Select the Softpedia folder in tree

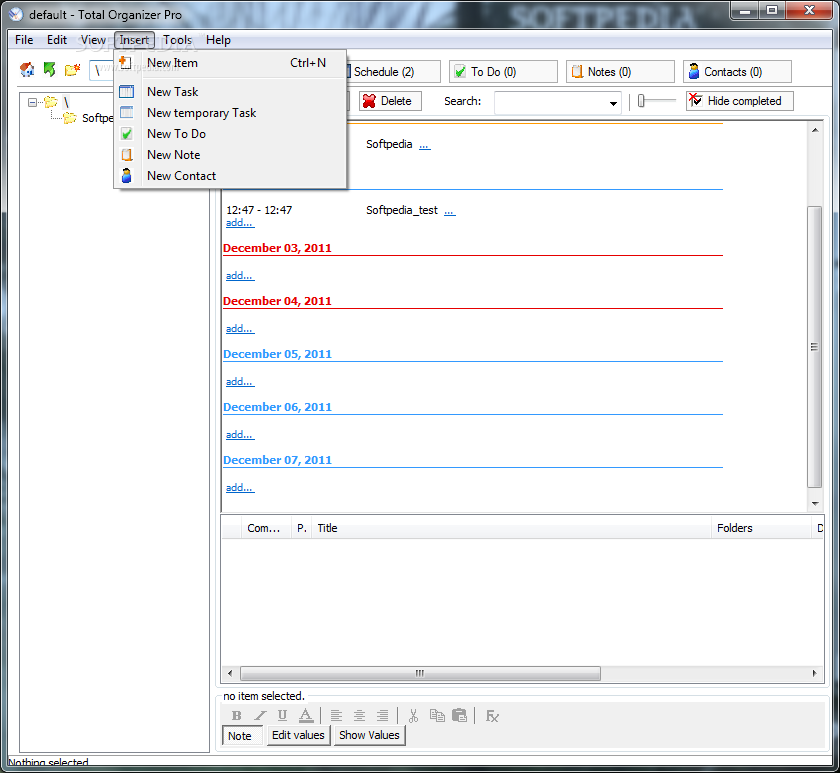(x=97, y=118)
